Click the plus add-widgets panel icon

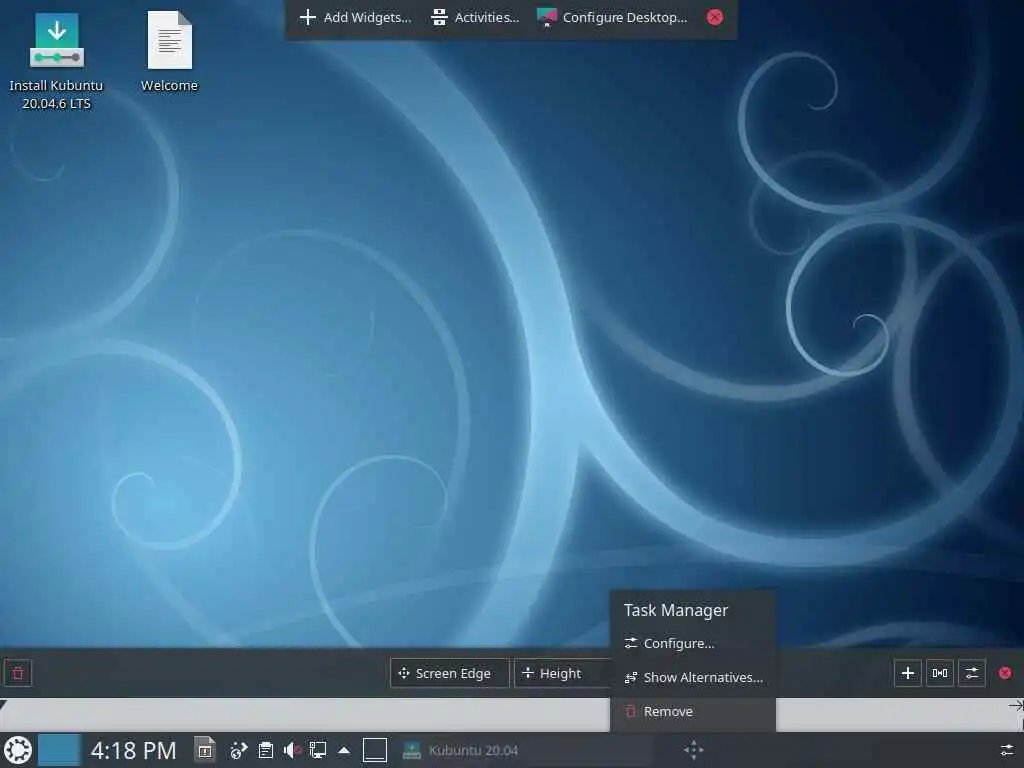[908, 673]
